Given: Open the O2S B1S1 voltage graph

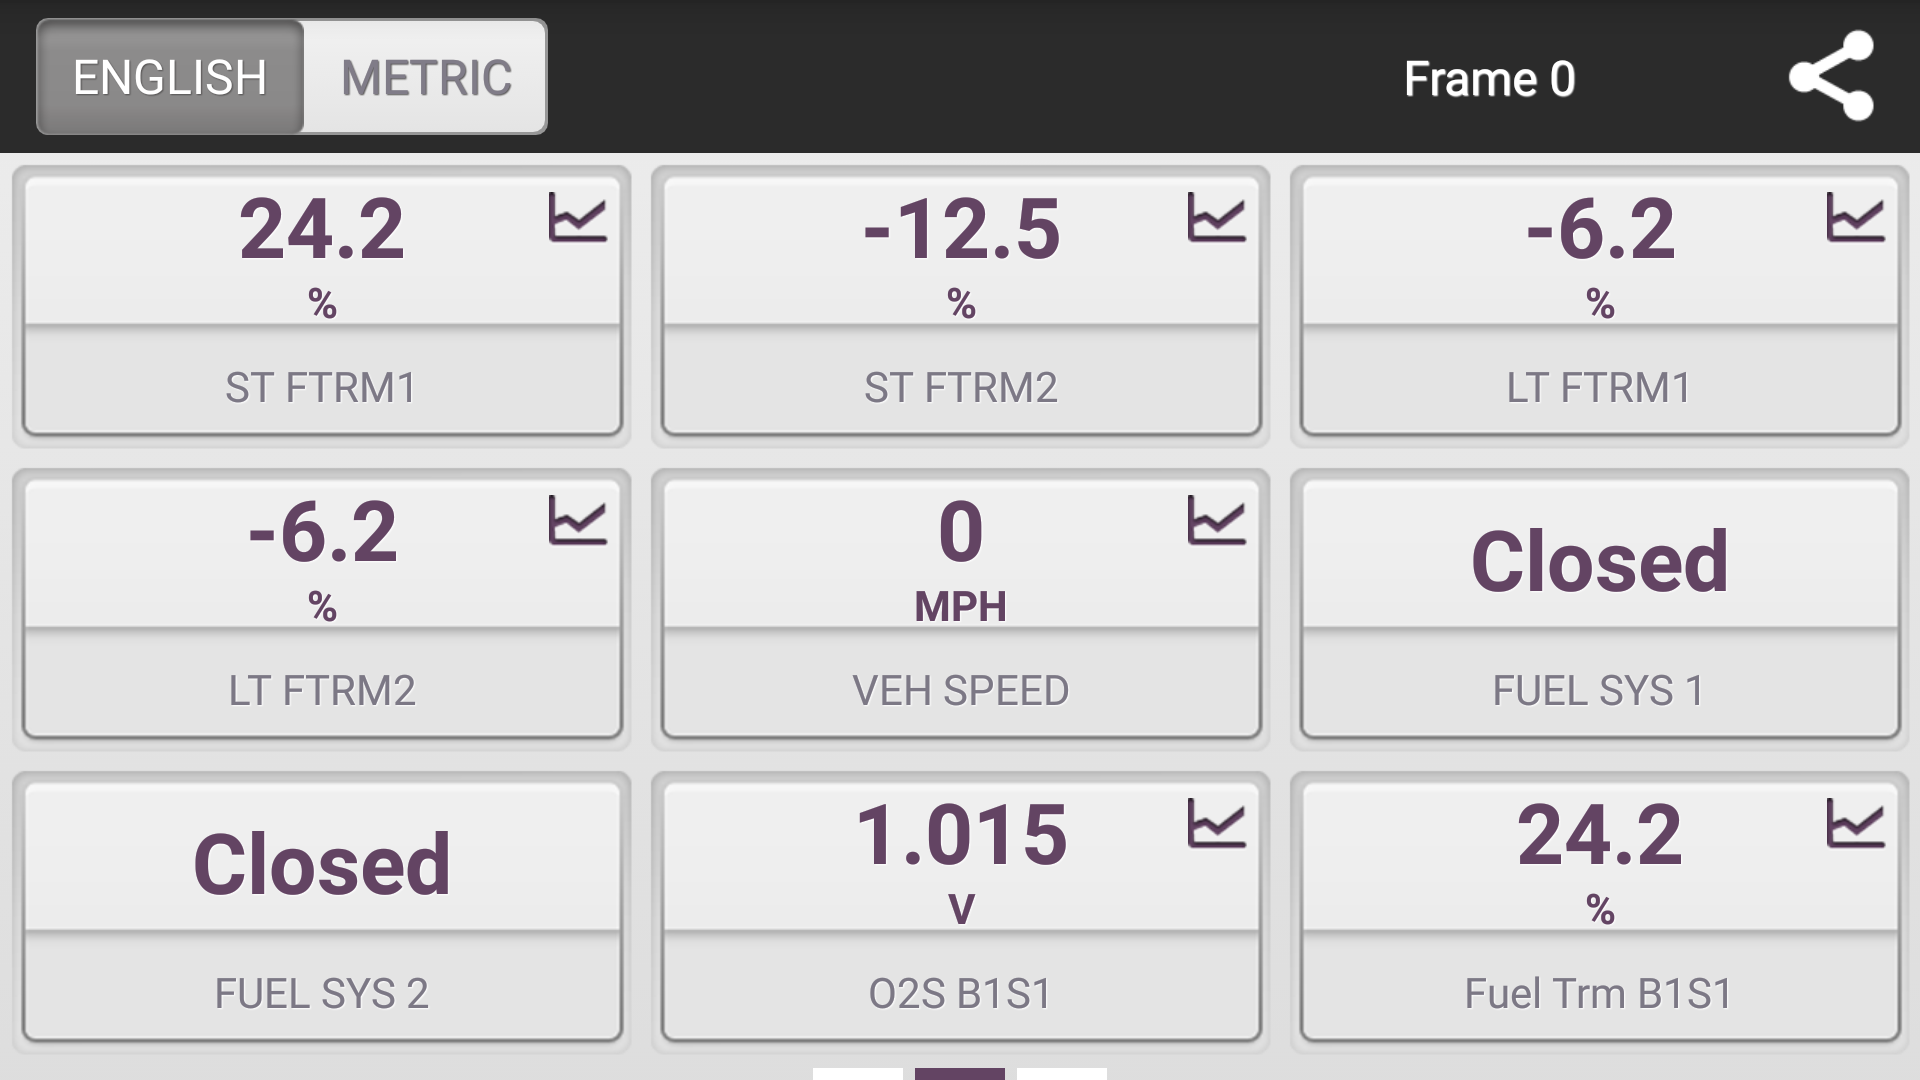Looking at the screenshot, I should pyautogui.click(x=1216, y=824).
